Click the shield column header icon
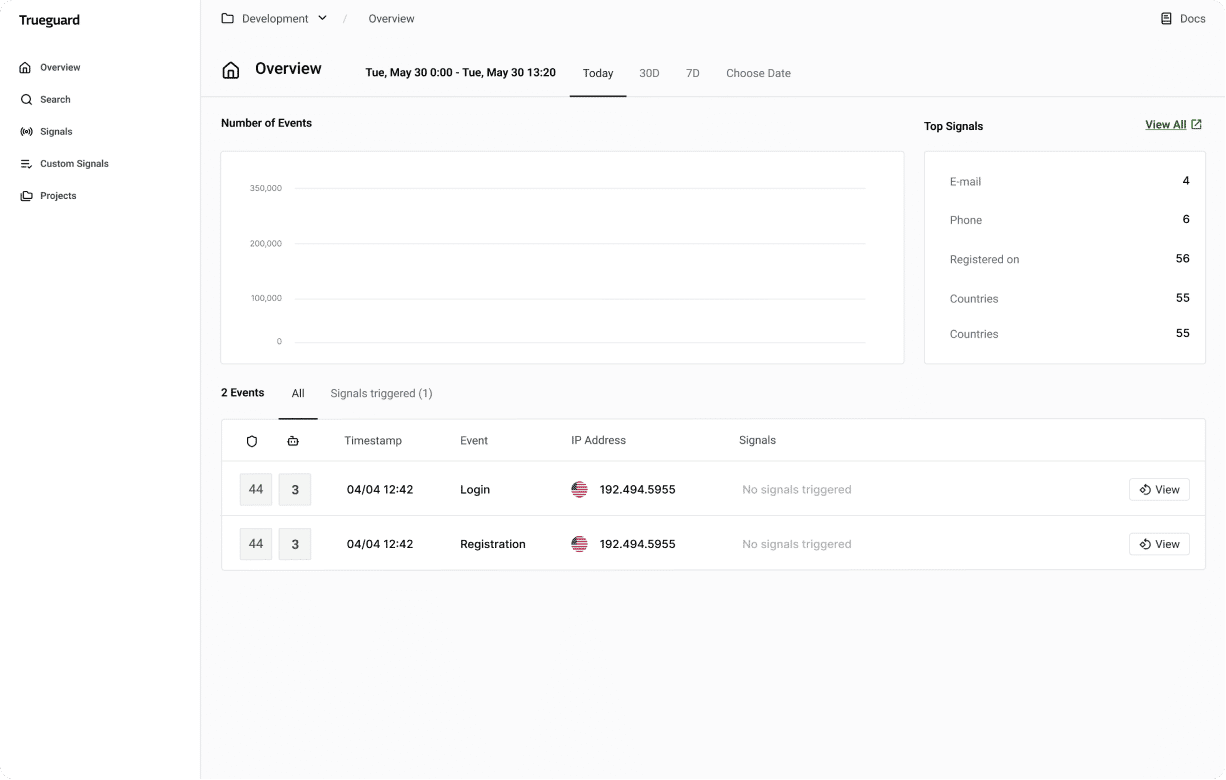Viewport: 1226px width, 780px height. [252, 440]
